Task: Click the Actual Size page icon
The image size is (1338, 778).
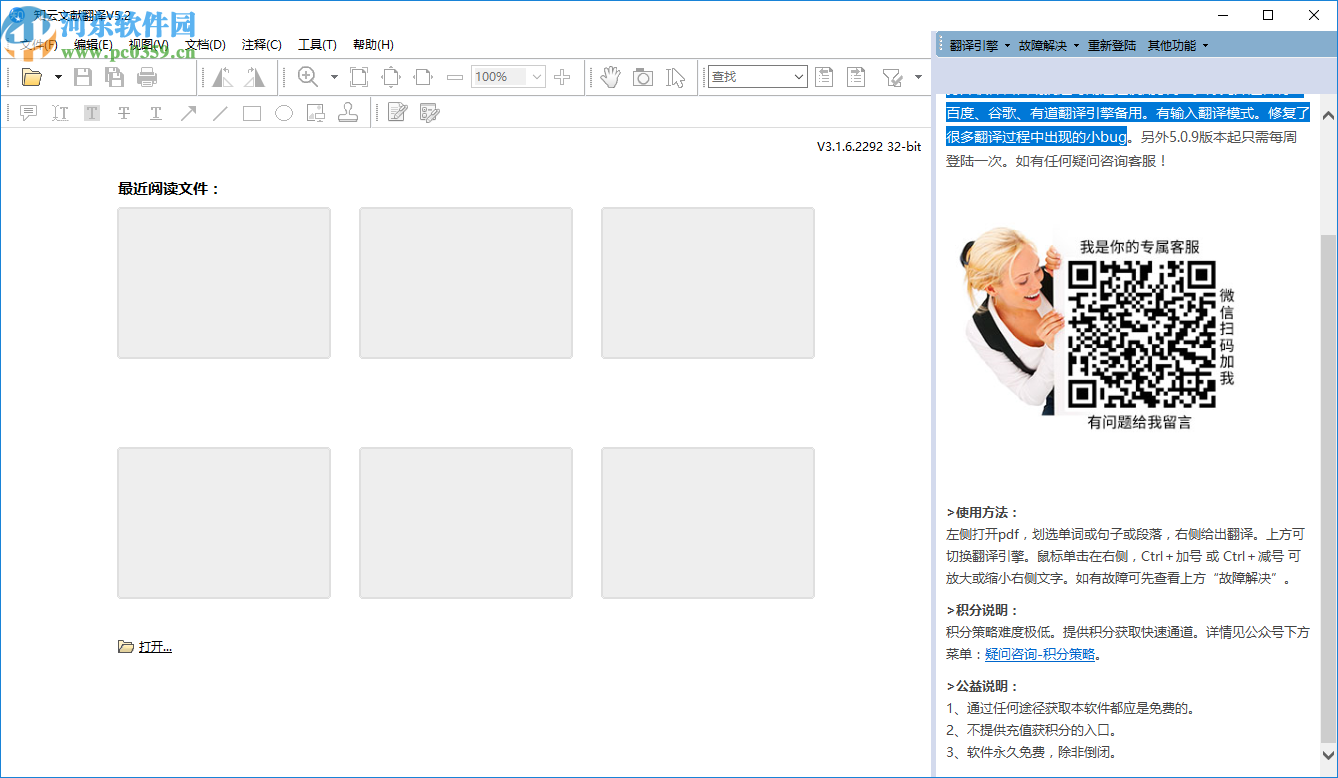Action: [x=359, y=77]
